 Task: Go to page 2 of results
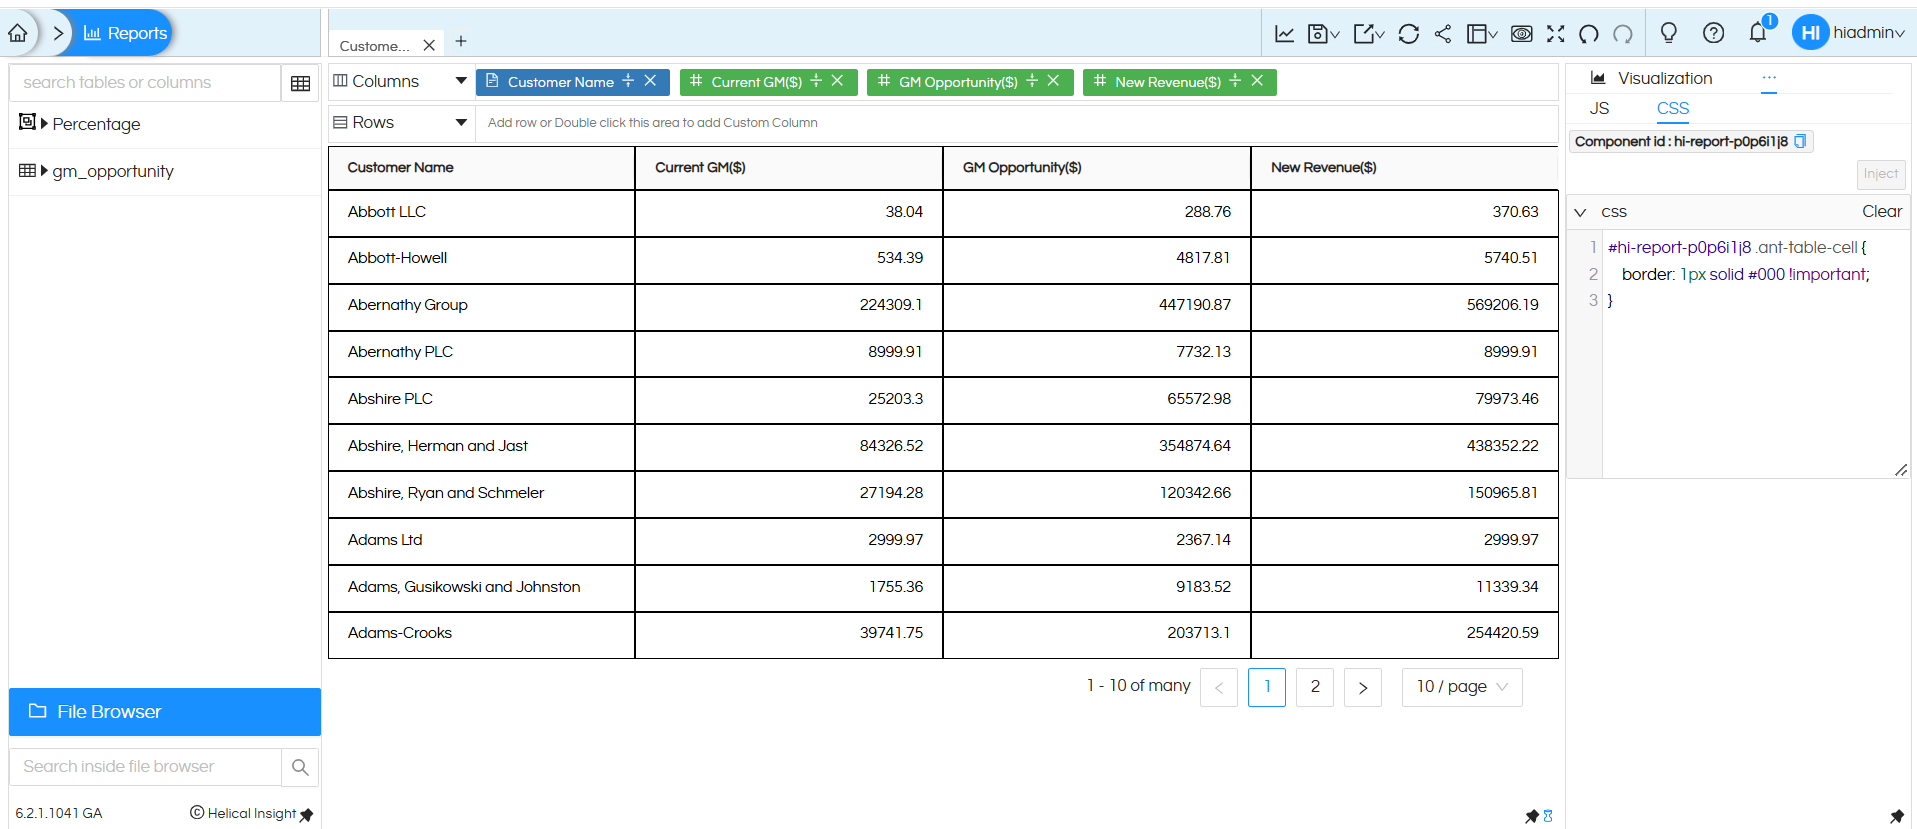(x=1315, y=687)
